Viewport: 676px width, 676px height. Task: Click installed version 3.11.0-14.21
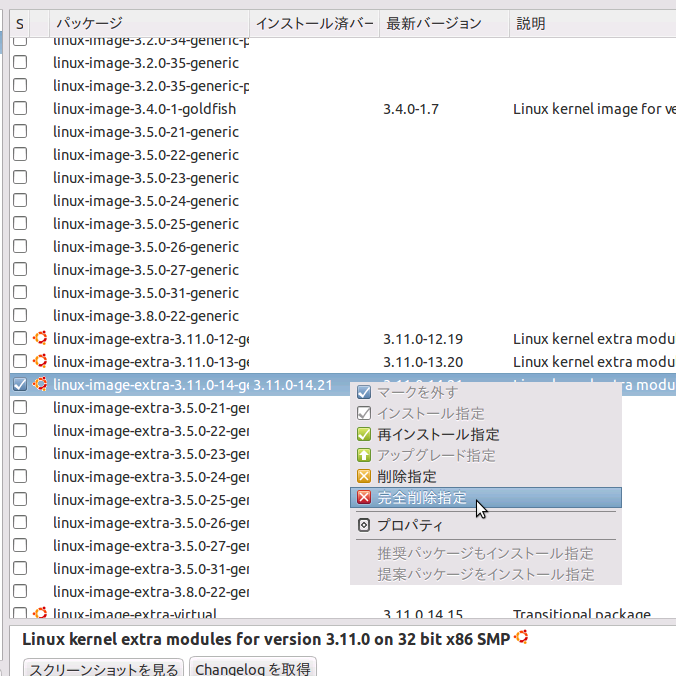293,385
